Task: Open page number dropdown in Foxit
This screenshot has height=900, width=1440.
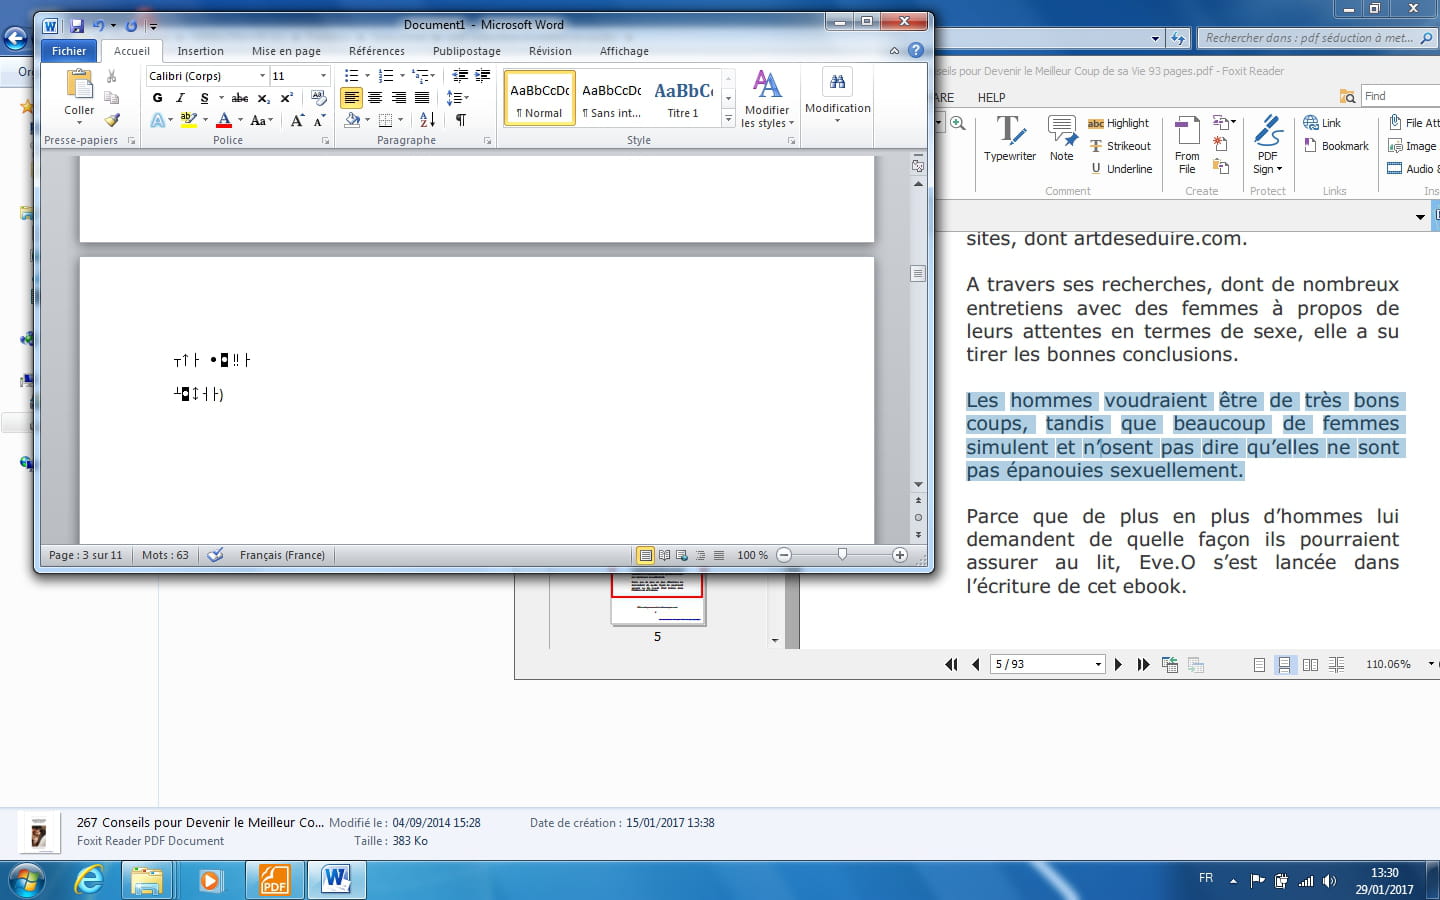Action: (1097, 664)
